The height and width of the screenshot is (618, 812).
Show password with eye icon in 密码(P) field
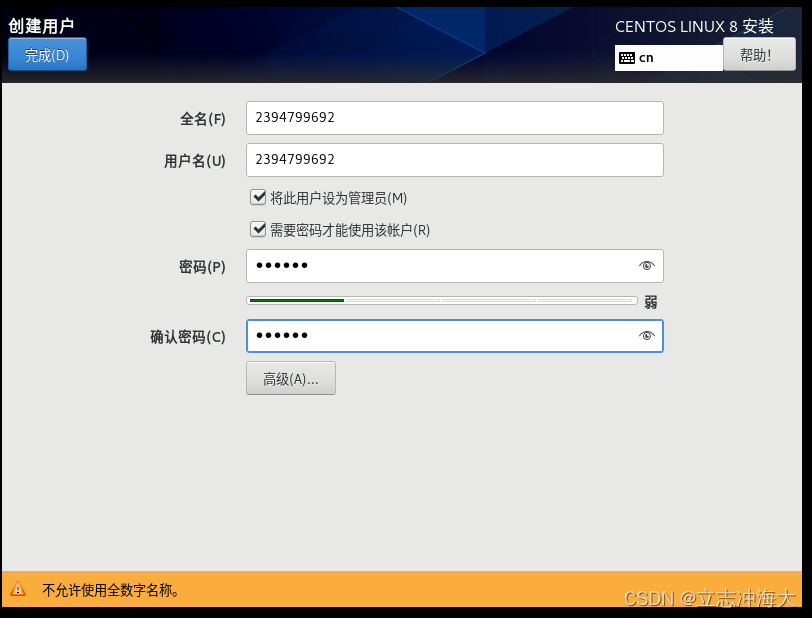pyautogui.click(x=646, y=266)
